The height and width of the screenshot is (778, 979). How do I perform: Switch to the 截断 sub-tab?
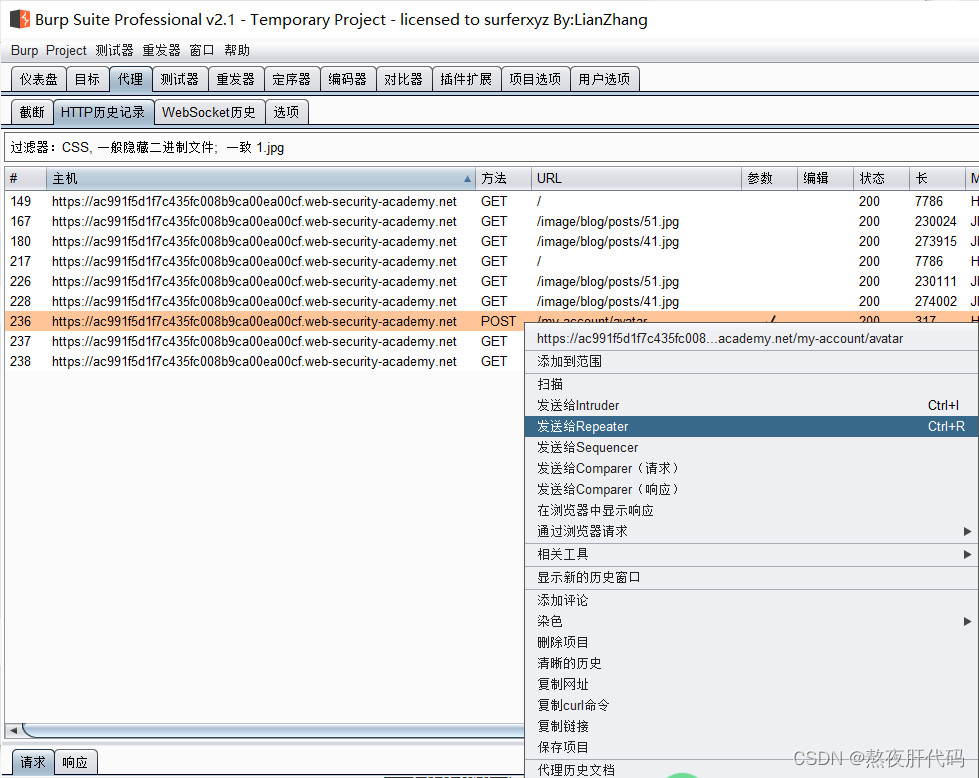32,112
